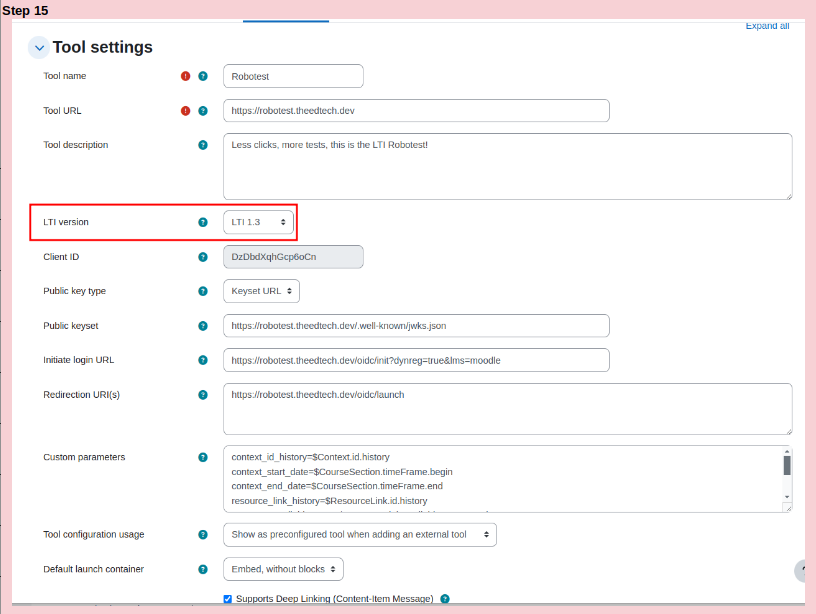The height and width of the screenshot is (614, 816).
Task: Click the Tool URL input field
Action: tap(416, 111)
